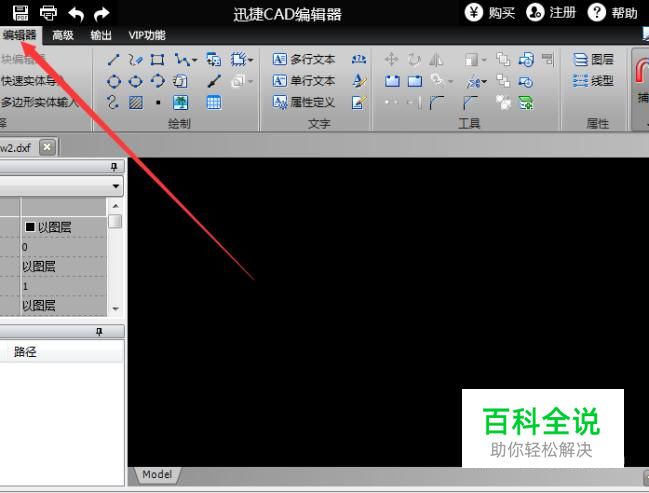Select the Point drawing tool
This screenshot has width=649, height=493.
click(x=158, y=102)
